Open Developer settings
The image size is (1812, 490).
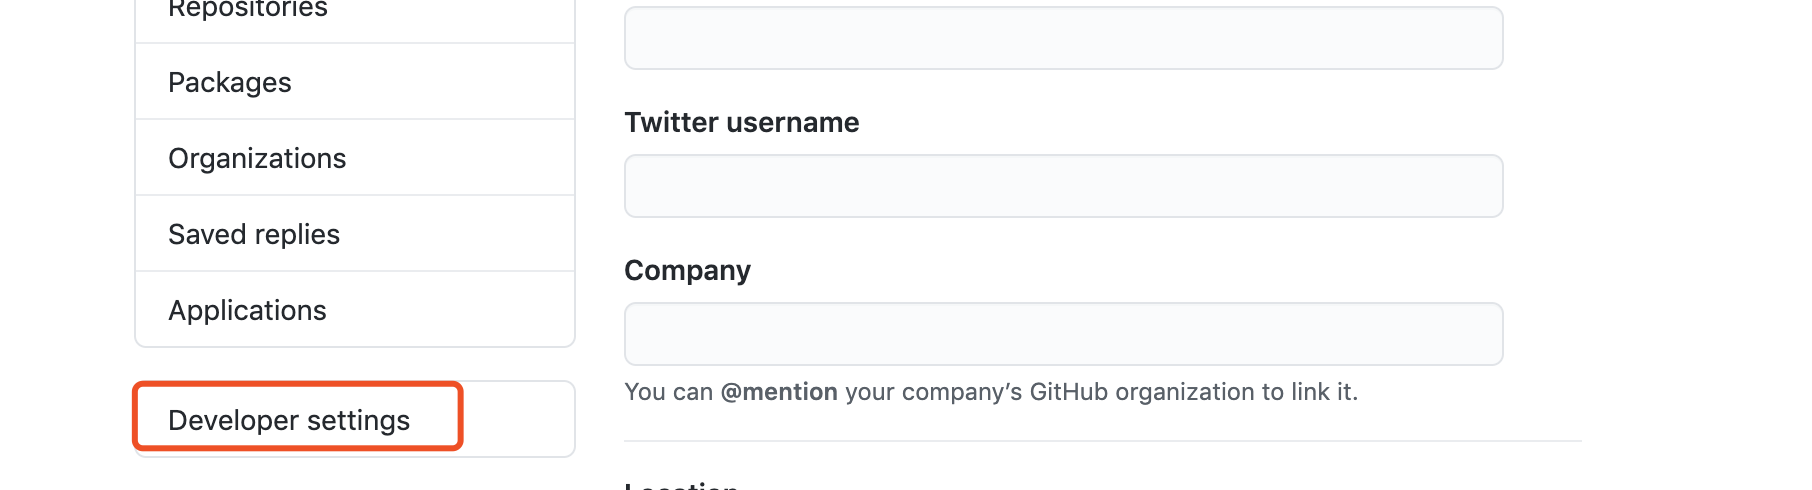[289, 420]
